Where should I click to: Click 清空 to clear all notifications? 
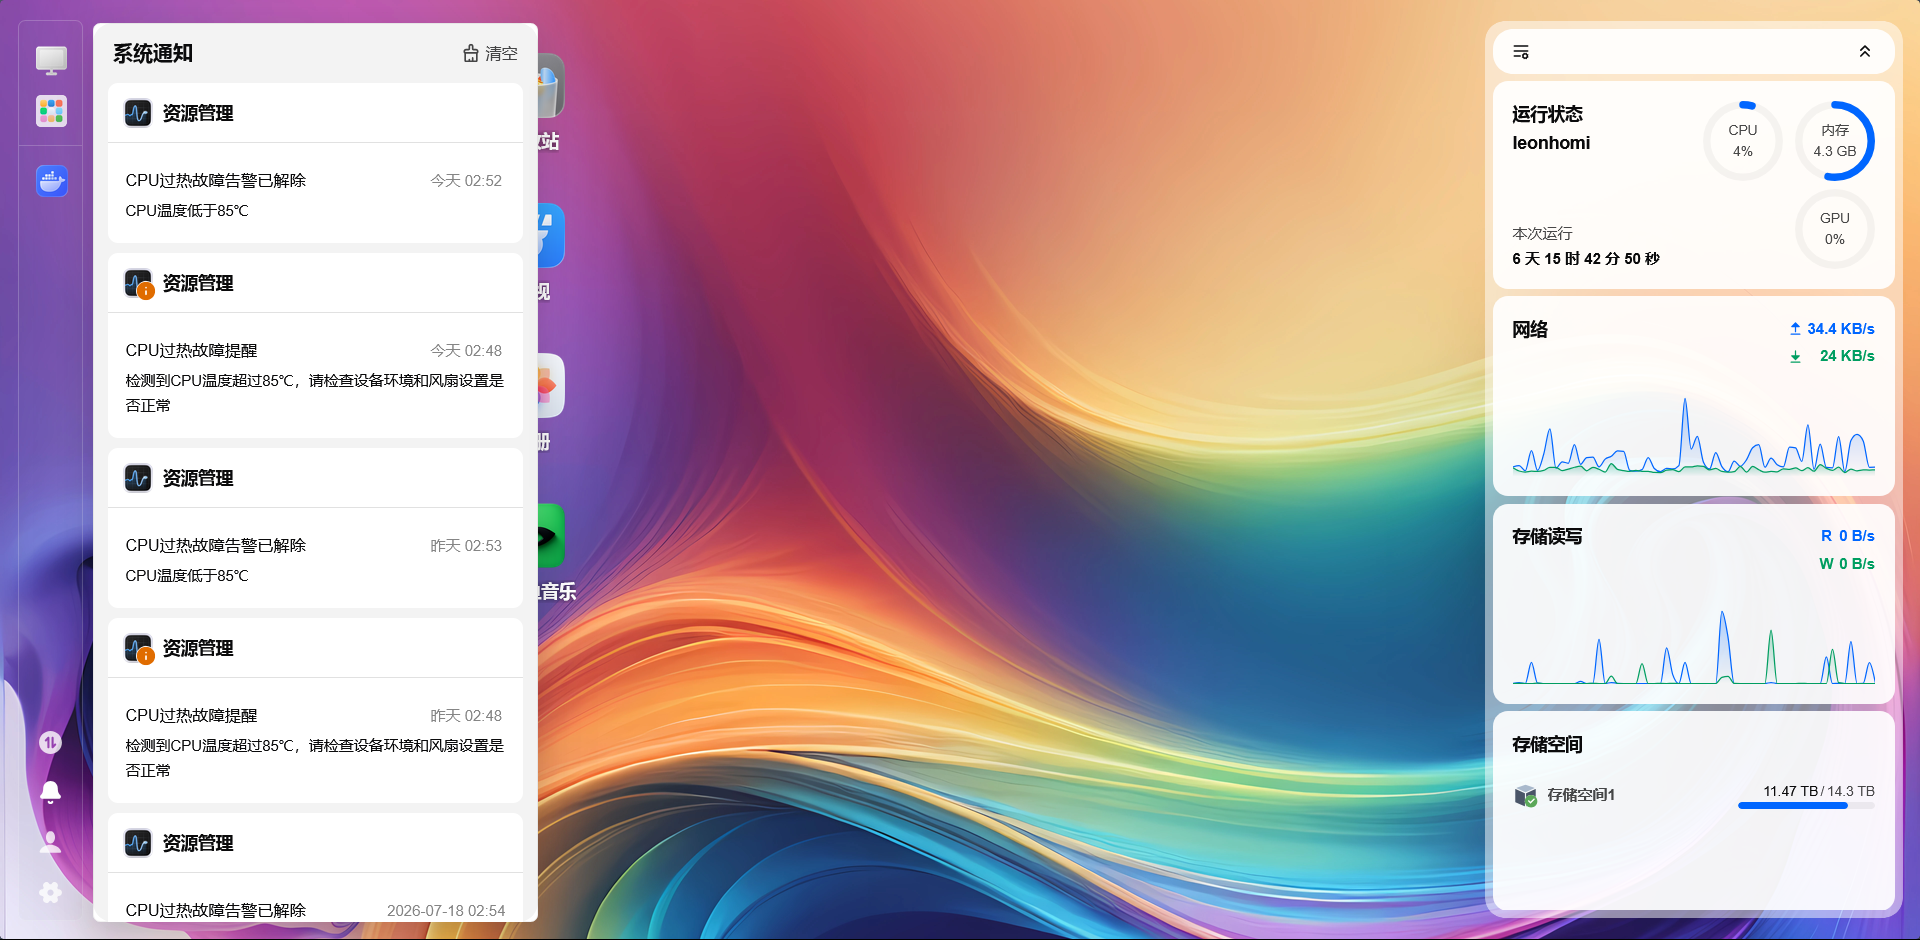pos(490,53)
